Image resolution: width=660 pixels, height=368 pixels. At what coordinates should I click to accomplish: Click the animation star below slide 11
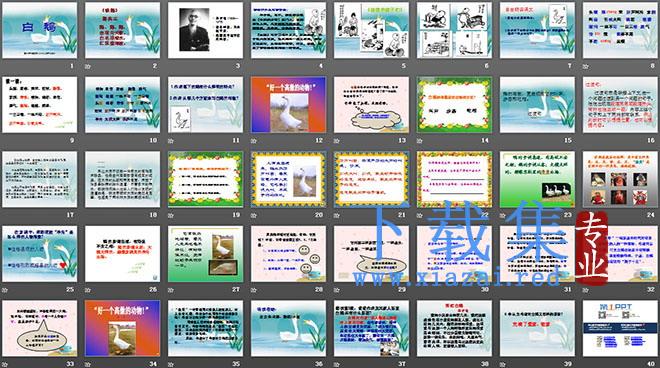tap(171, 141)
